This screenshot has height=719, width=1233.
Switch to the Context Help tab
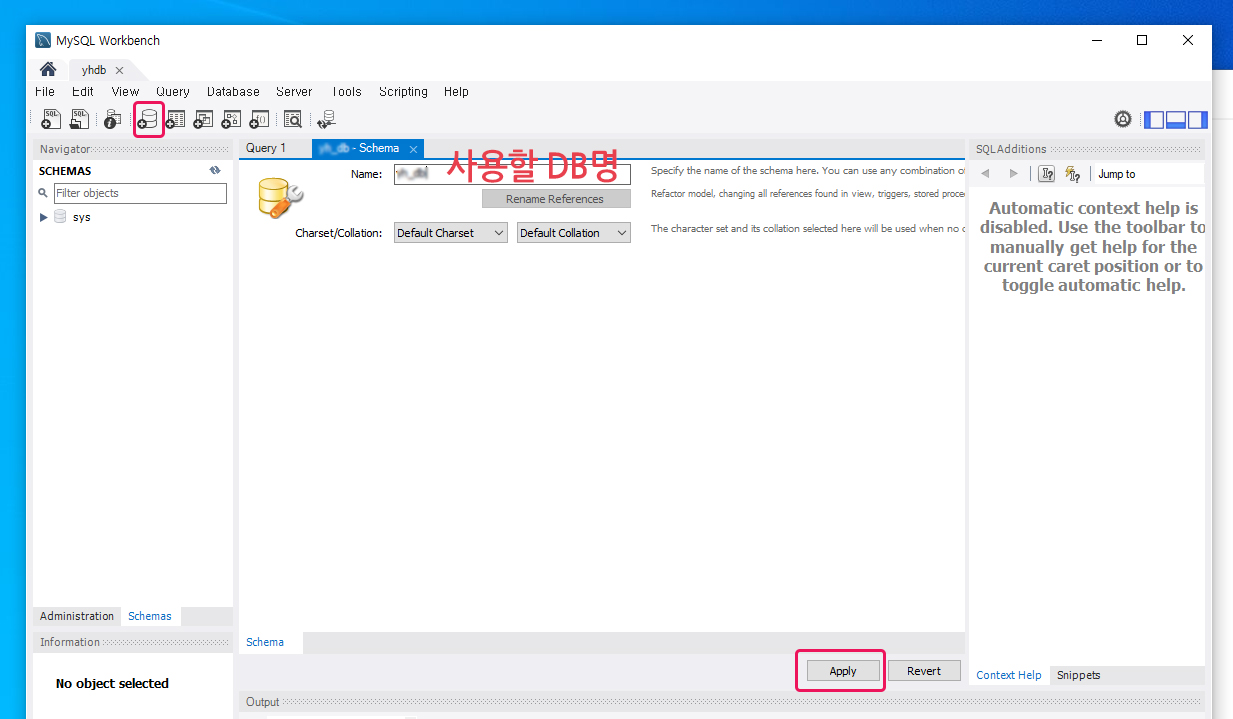(1009, 675)
